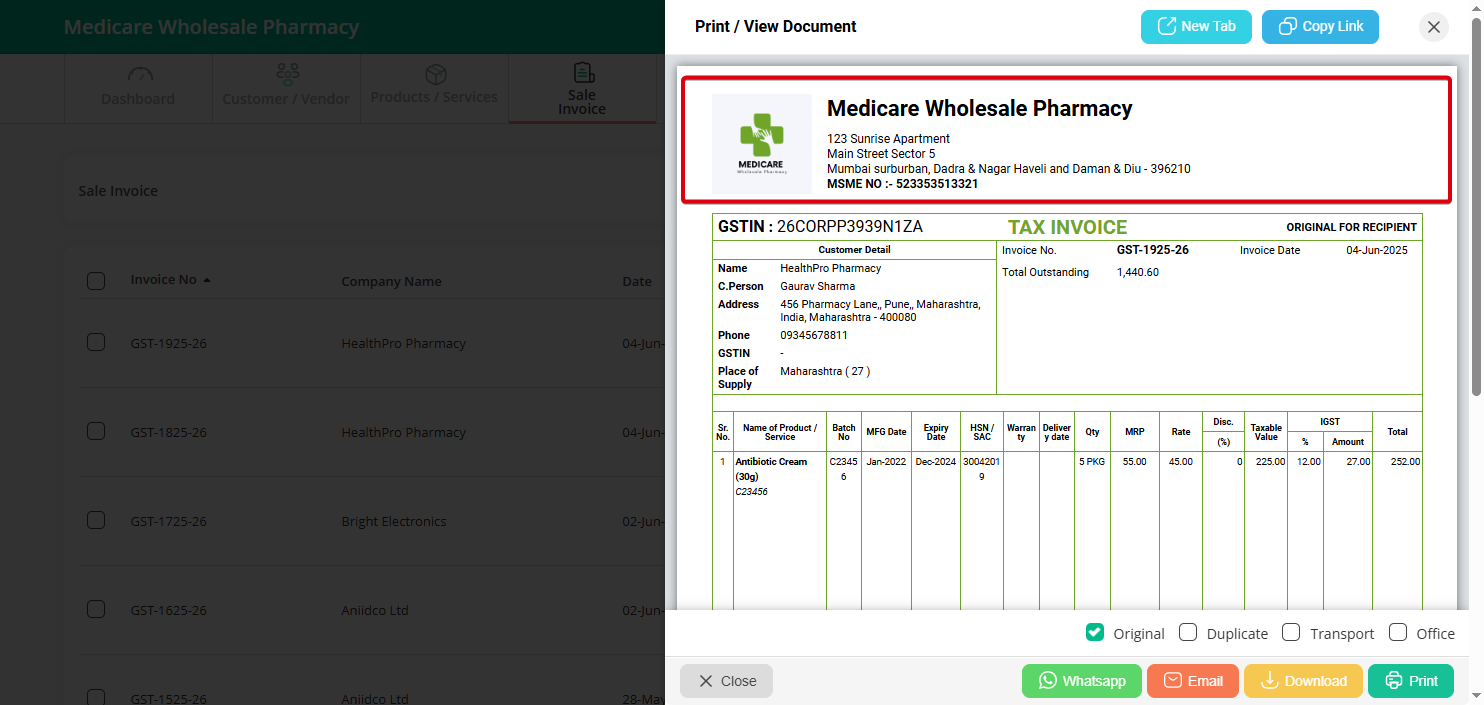Select the Sale Invoice tab

click(x=582, y=88)
